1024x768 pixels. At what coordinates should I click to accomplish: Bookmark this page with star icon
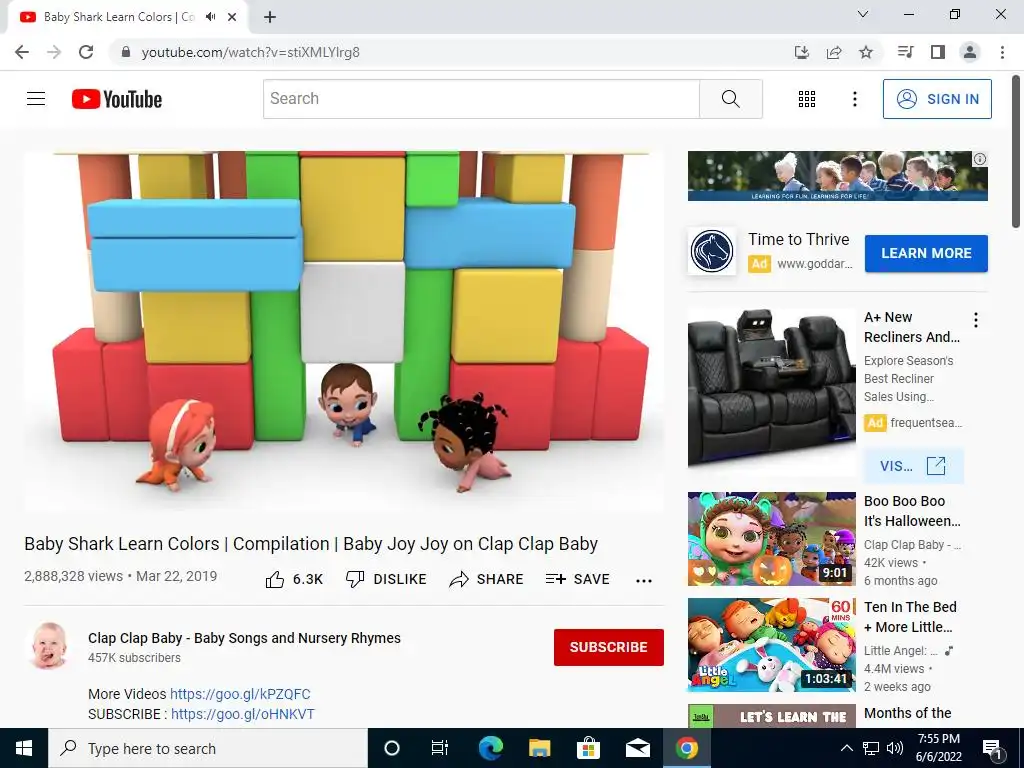click(866, 52)
